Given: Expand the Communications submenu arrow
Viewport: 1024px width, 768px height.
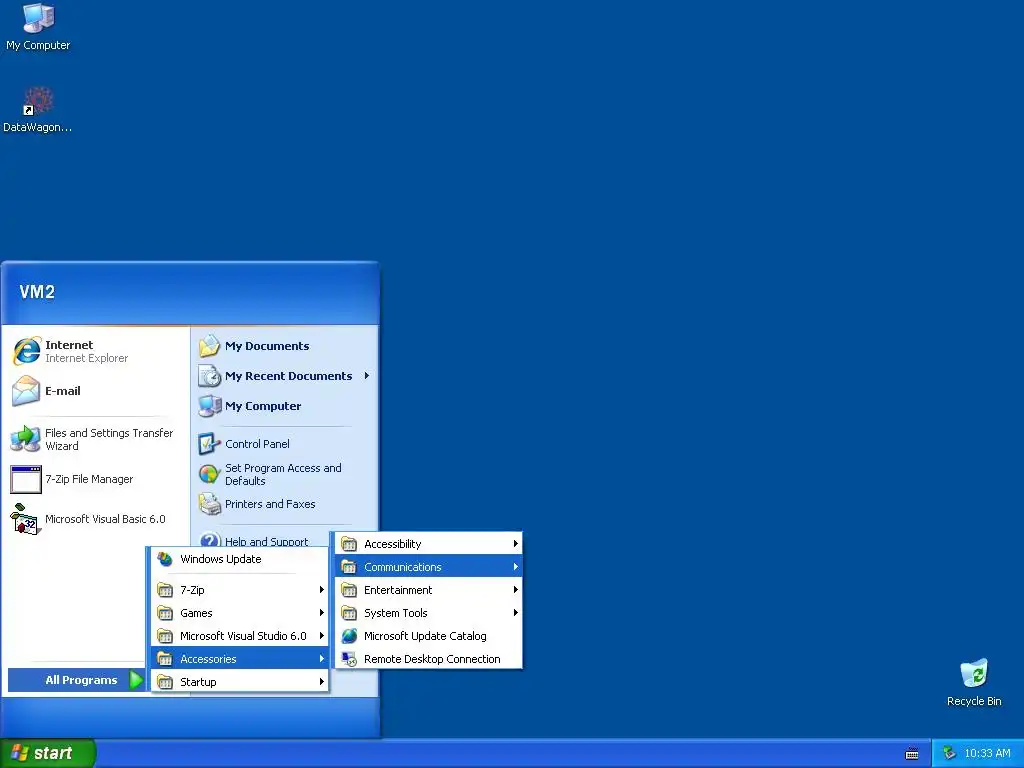Looking at the screenshot, I should coord(515,566).
